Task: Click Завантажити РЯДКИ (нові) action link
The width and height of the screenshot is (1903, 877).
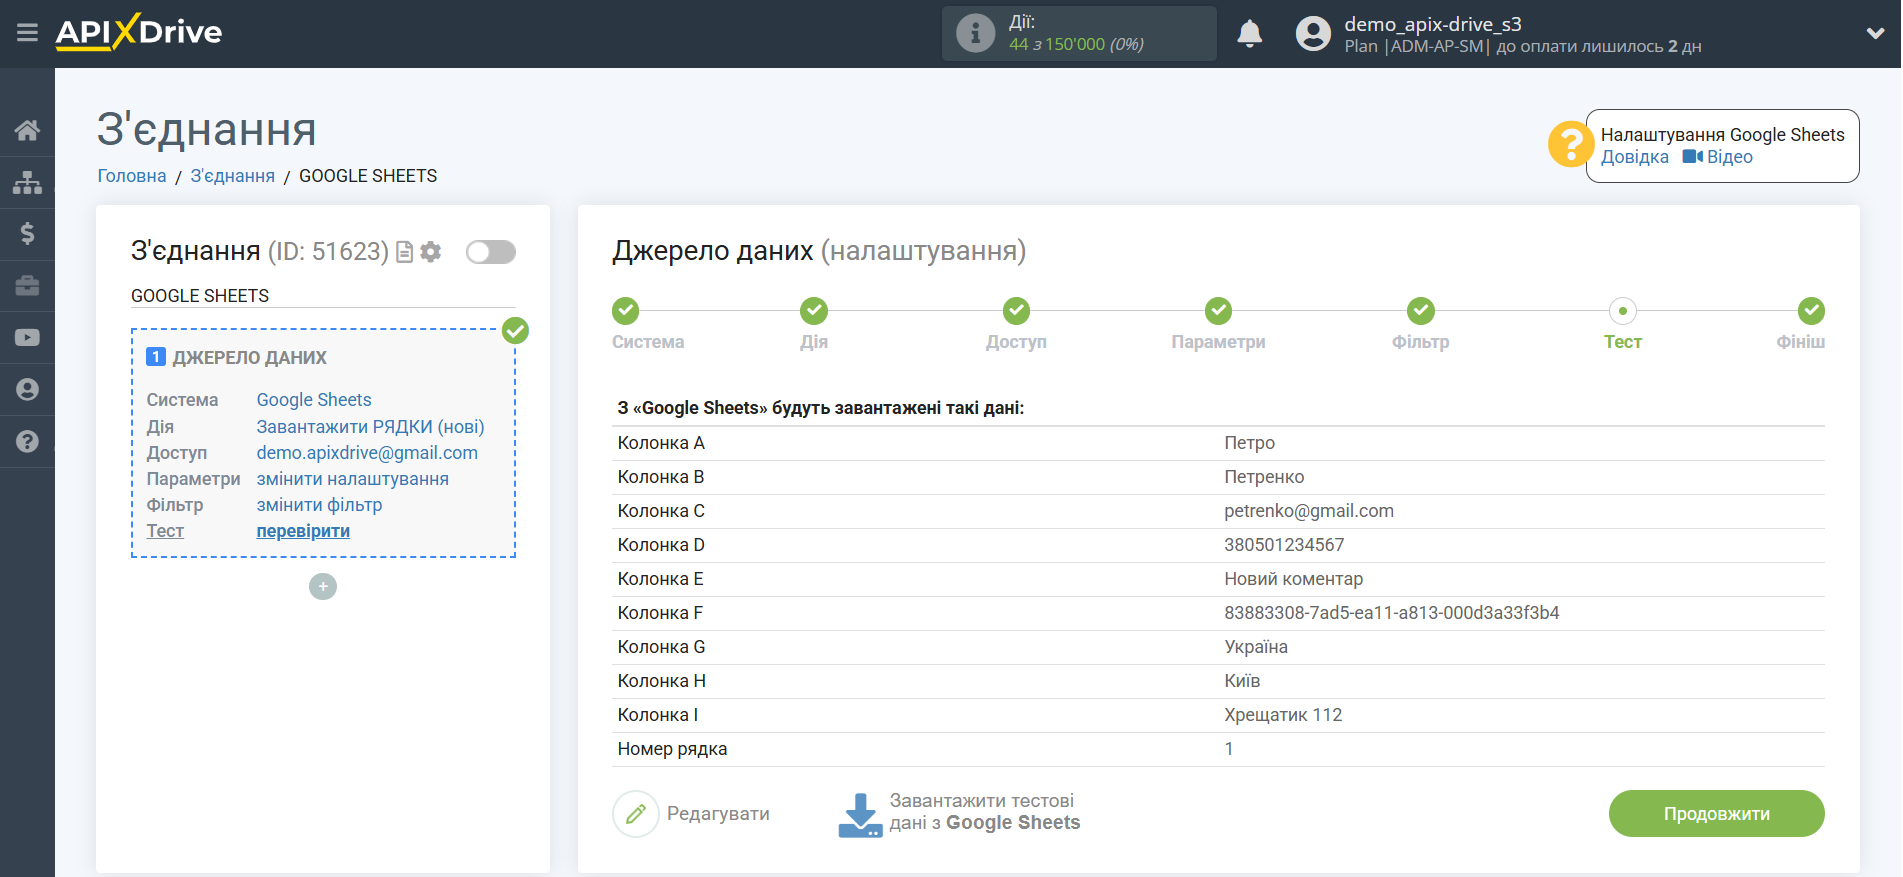Action: pos(370,427)
